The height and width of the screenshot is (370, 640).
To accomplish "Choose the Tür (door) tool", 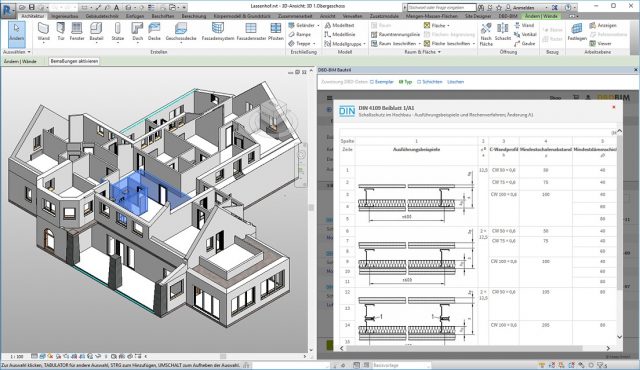I will [x=61, y=32].
